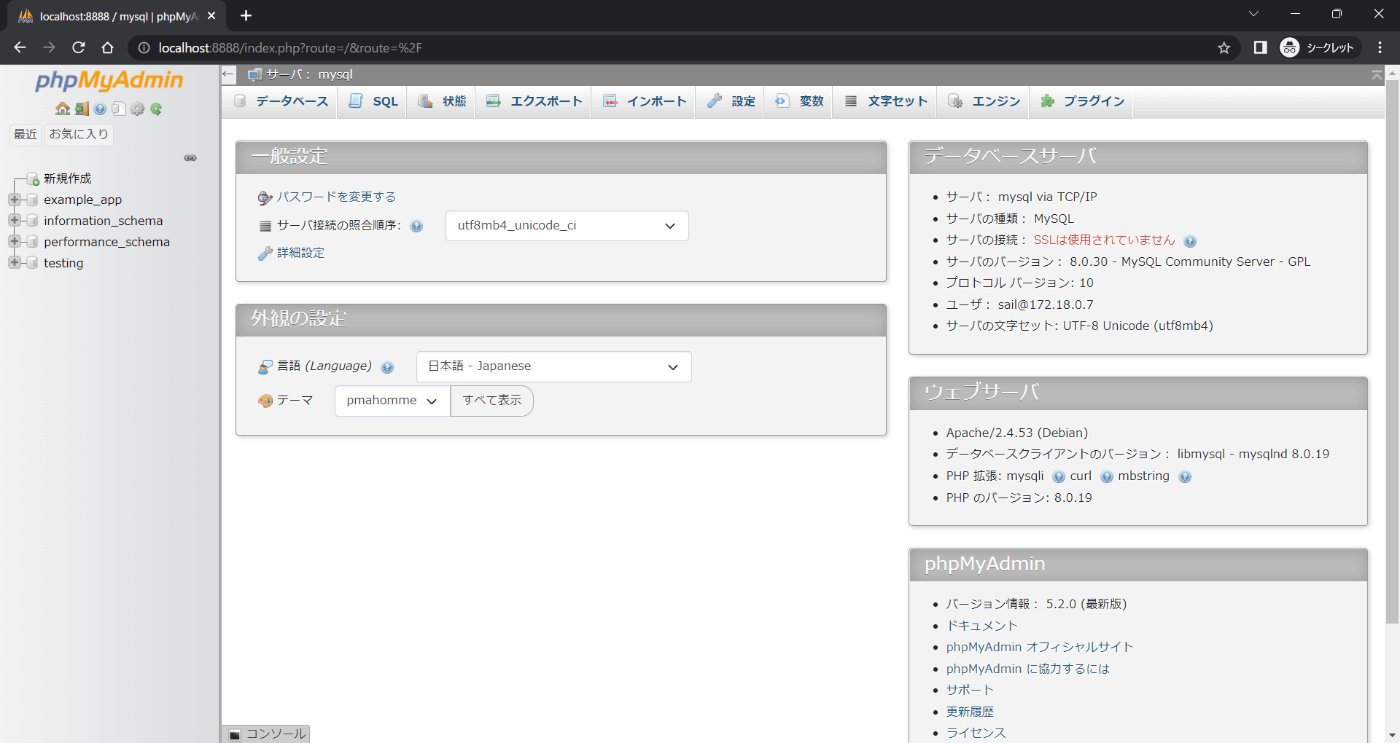Click the example_app database cylinder icon

point(32,200)
